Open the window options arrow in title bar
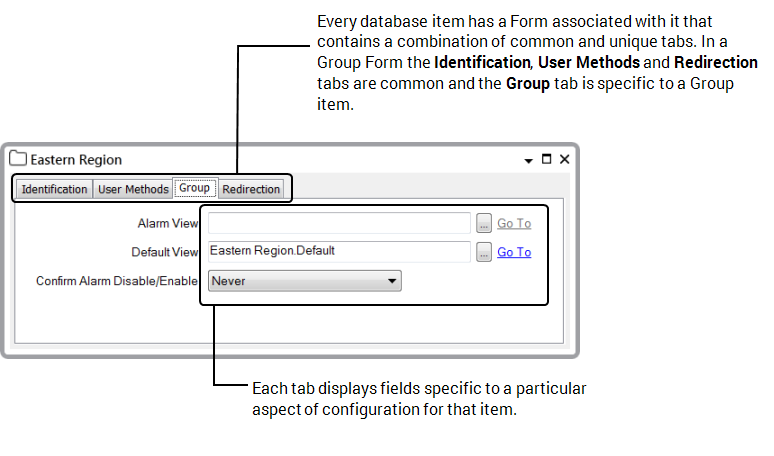774x456 pixels. tap(528, 160)
